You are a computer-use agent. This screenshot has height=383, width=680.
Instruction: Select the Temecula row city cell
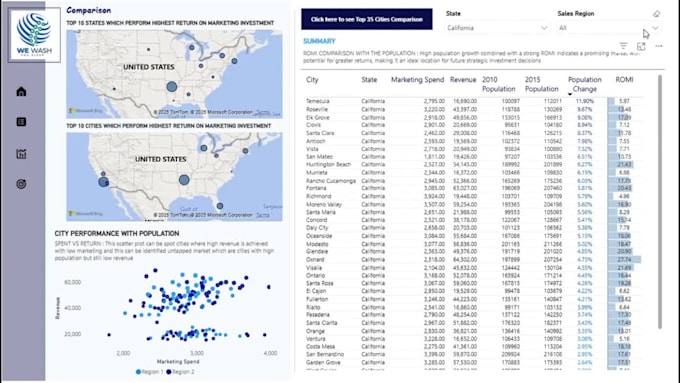click(x=317, y=101)
